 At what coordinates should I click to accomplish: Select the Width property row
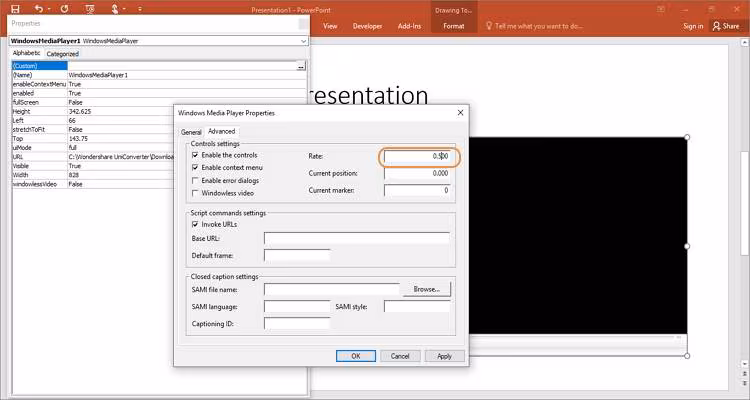93,175
